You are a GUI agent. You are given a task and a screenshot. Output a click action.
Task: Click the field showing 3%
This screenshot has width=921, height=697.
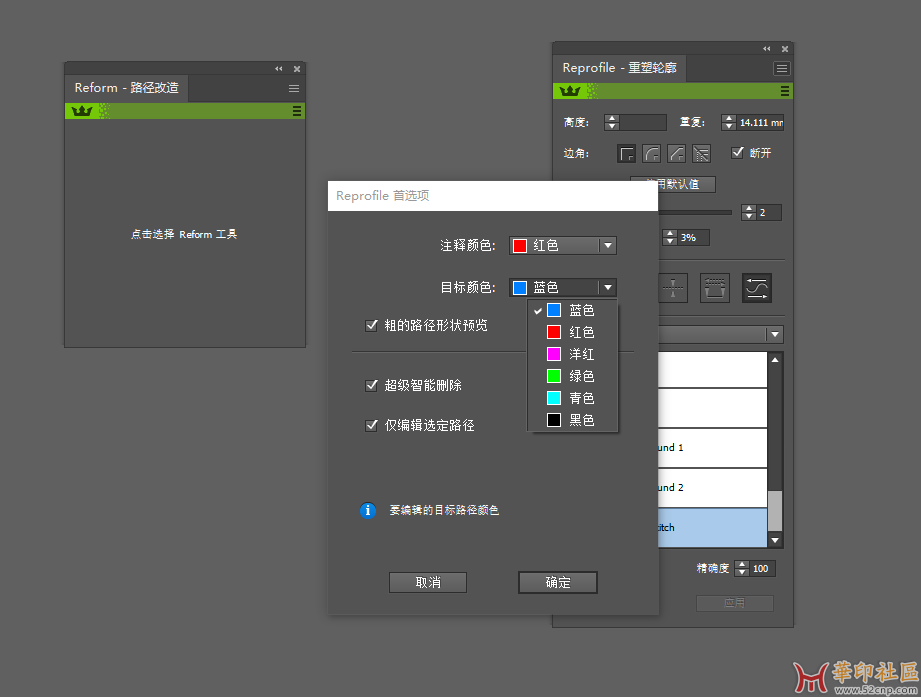coord(693,237)
